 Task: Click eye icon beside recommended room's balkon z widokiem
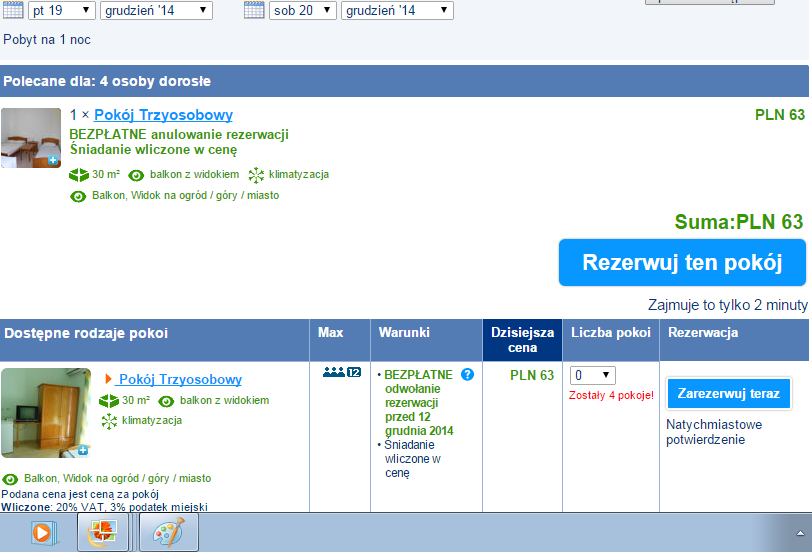(x=136, y=176)
